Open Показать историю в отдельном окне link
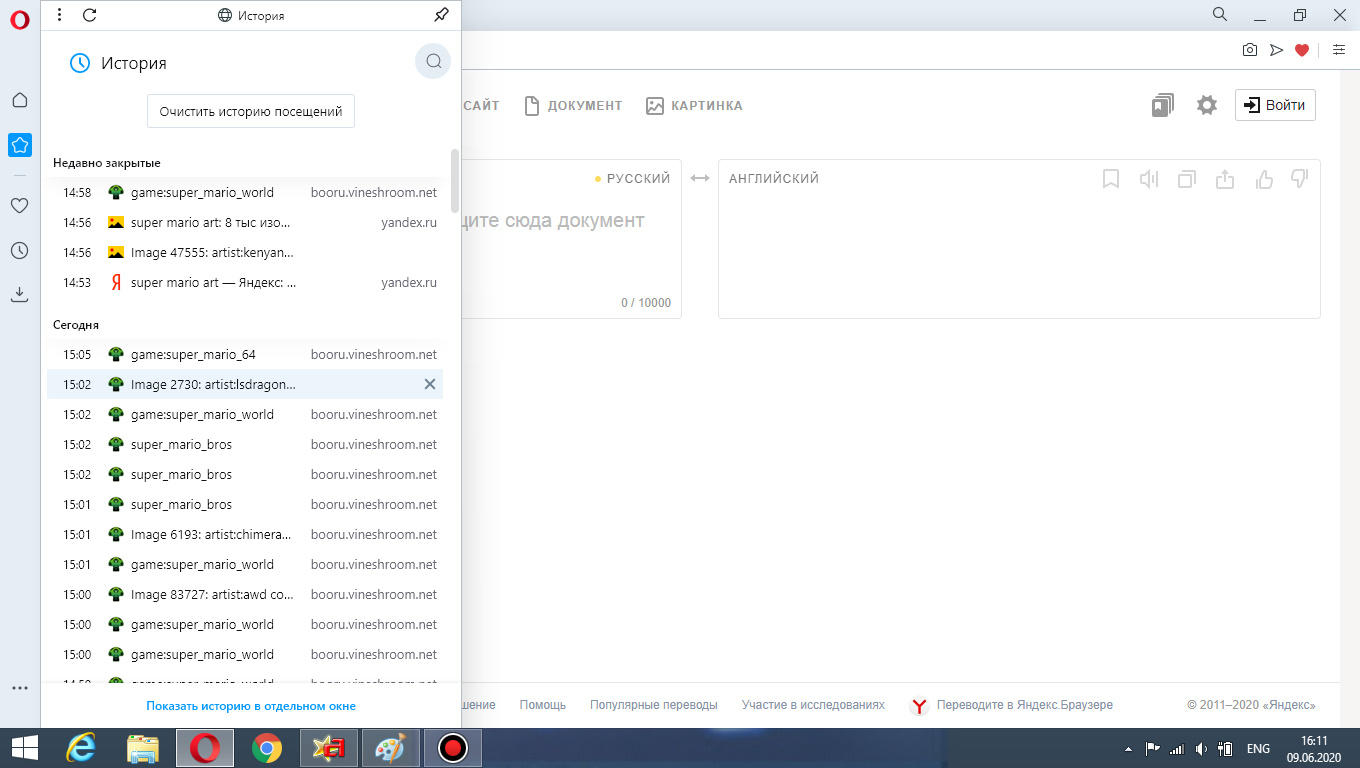Image resolution: width=1360 pixels, height=768 pixels. [251, 706]
